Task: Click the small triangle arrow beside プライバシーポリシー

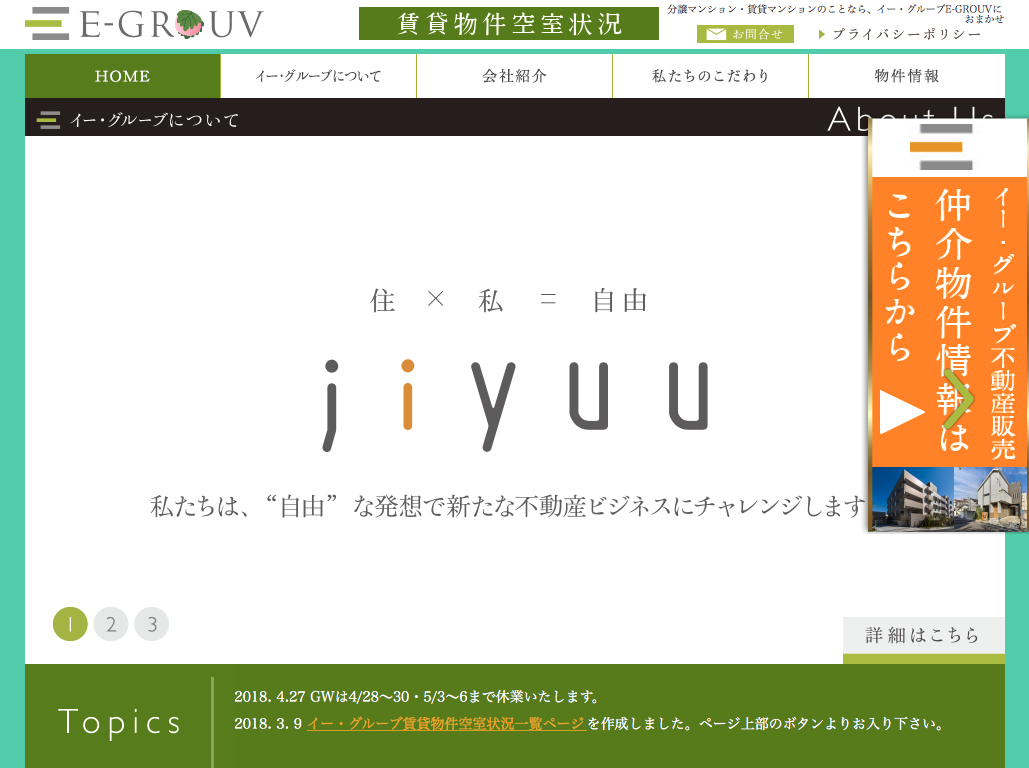Action: (822, 34)
